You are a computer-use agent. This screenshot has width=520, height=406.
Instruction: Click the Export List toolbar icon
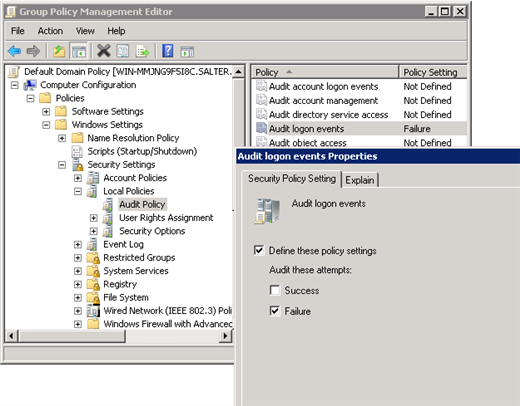143,51
